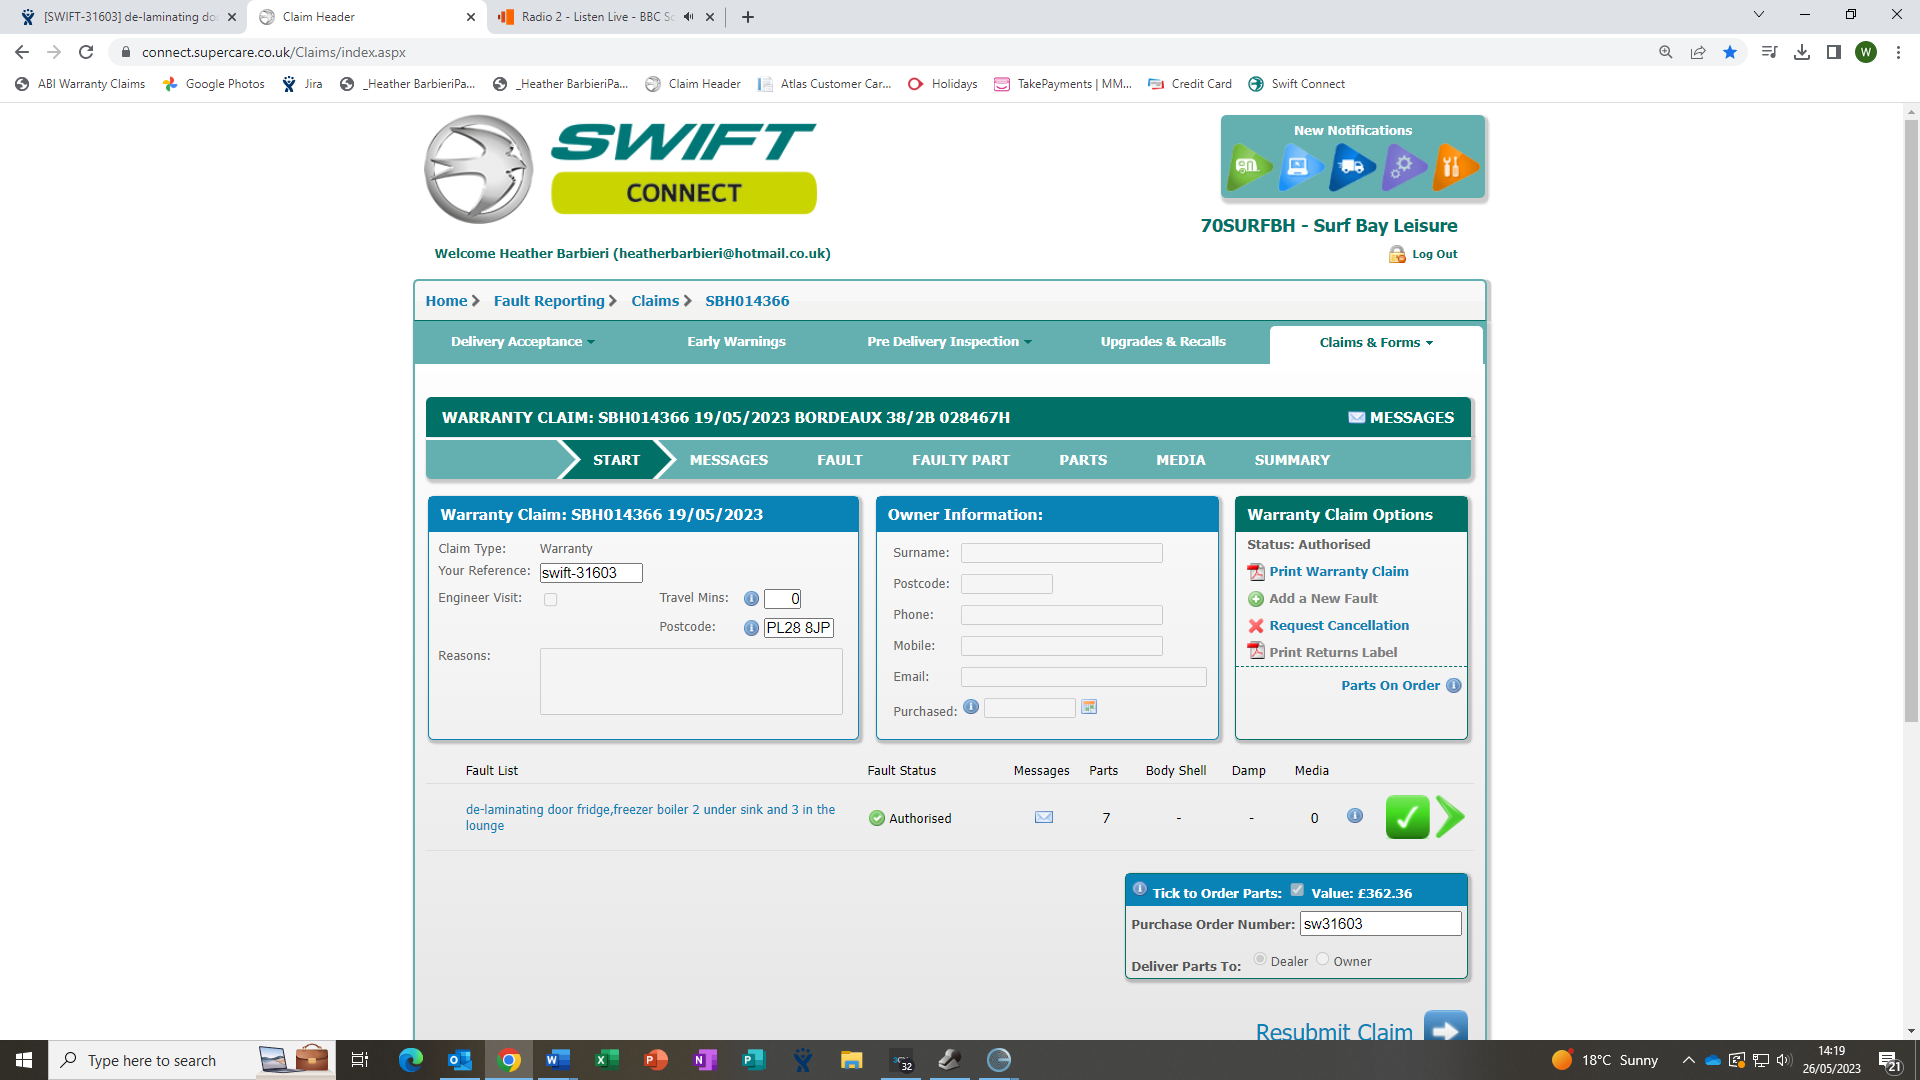Toggle the Tick to Order Parts checkbox
This screenshot has width=1920, height=1080.
pyautogui.click(x=1297, y=890)
